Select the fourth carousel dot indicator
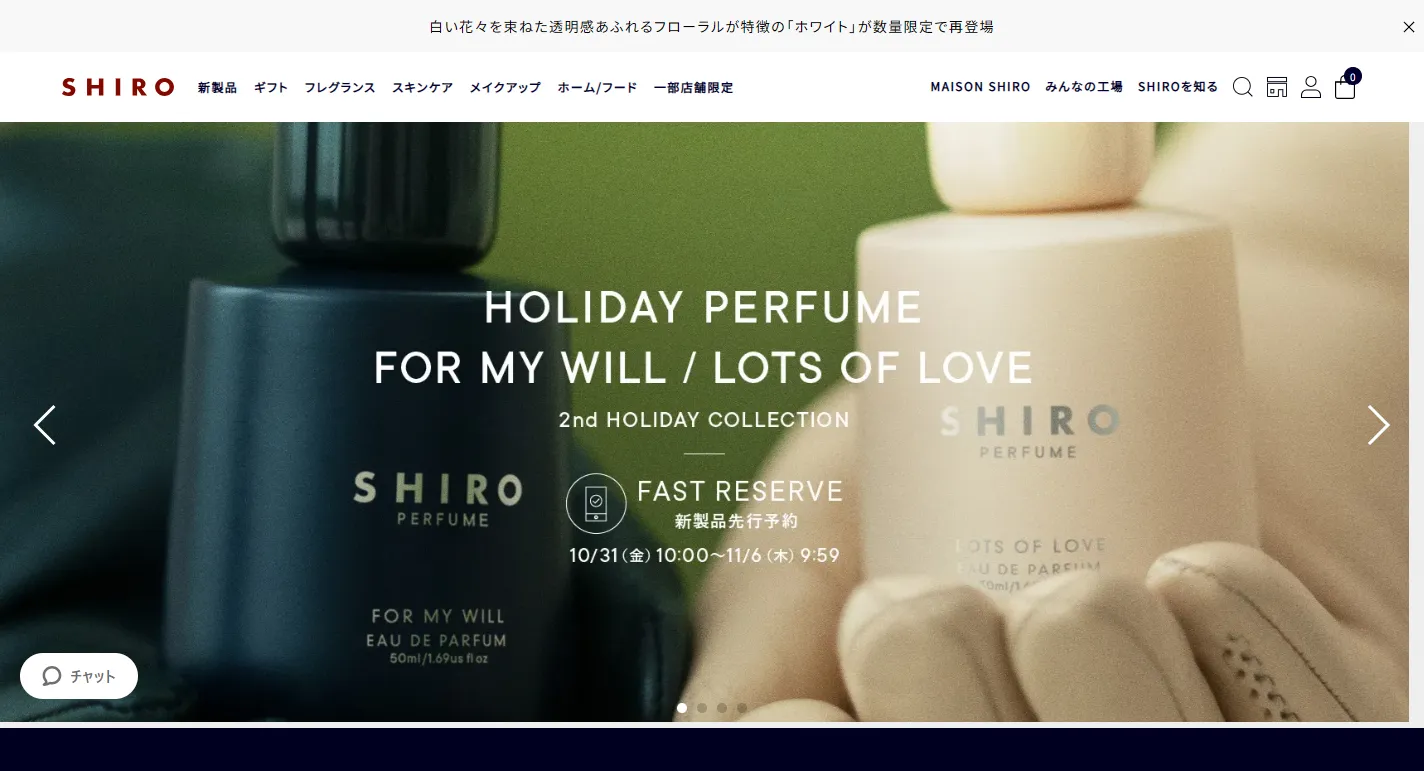The height and width of the screenshot is (771, 1424). (x=742, y=708)
